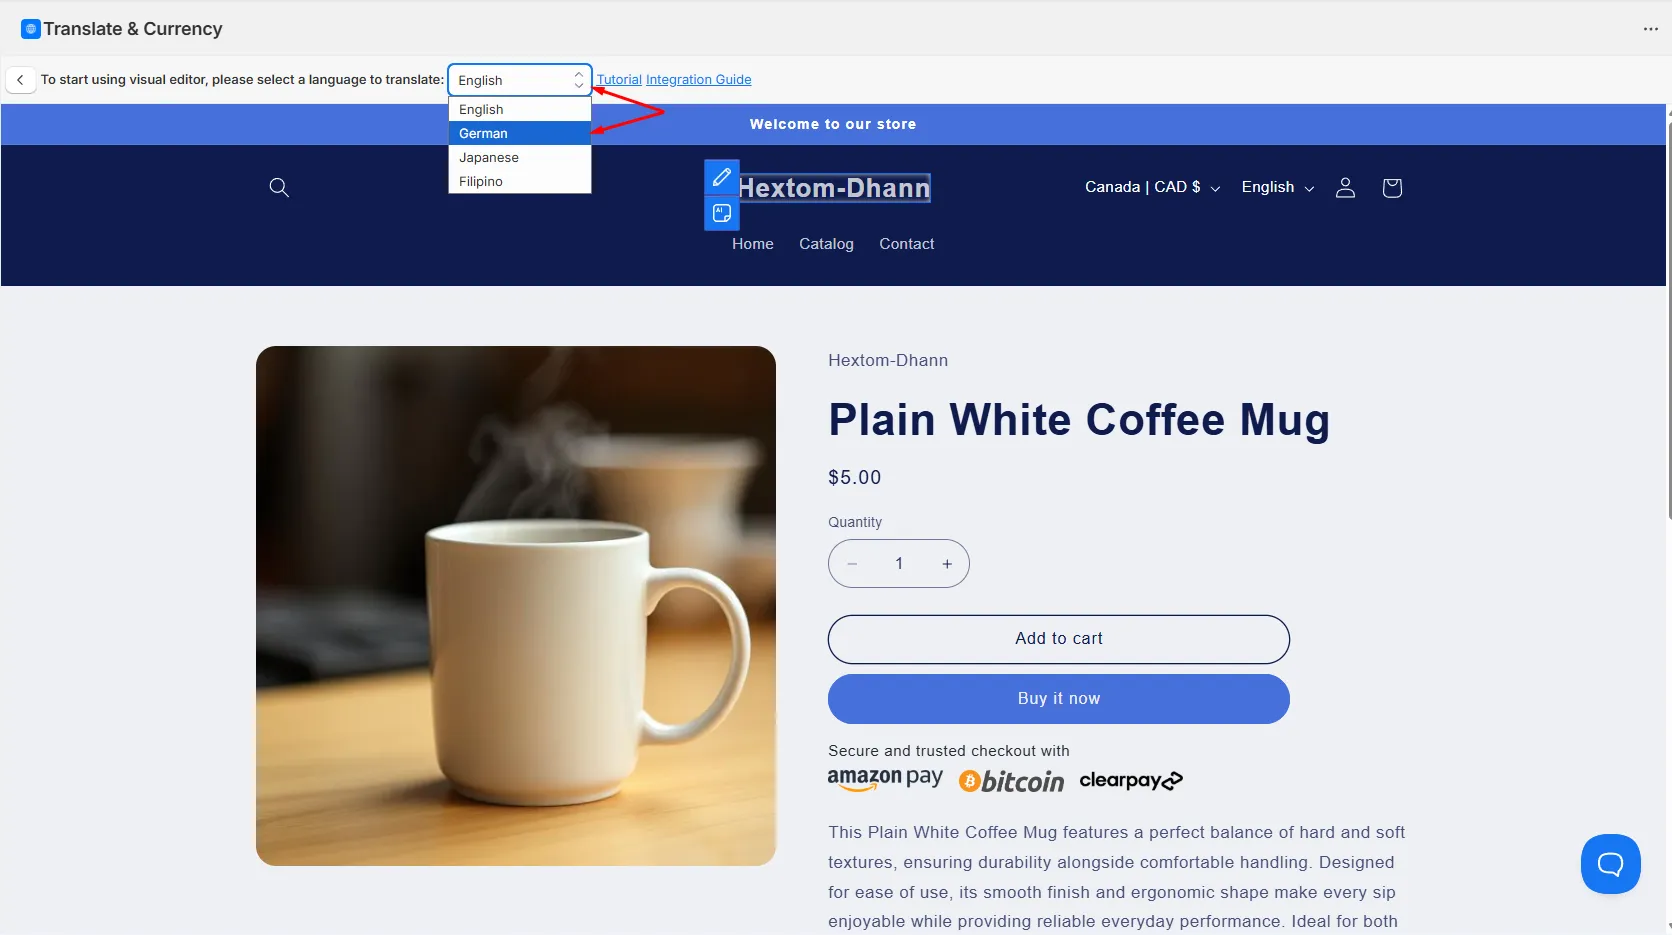Expand the Canada | CAD $ currency selector
The image size is (1672, 935).
pyautogui.click(x=1152, y=187)
